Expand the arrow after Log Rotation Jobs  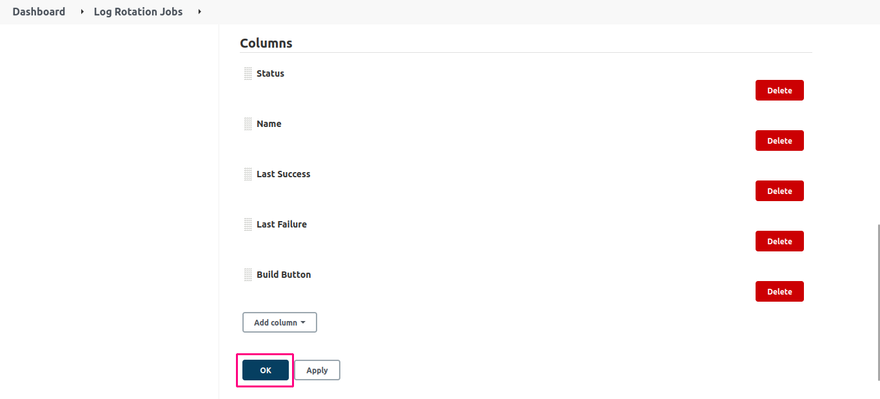pyautogui.click(x=199, y=12)
